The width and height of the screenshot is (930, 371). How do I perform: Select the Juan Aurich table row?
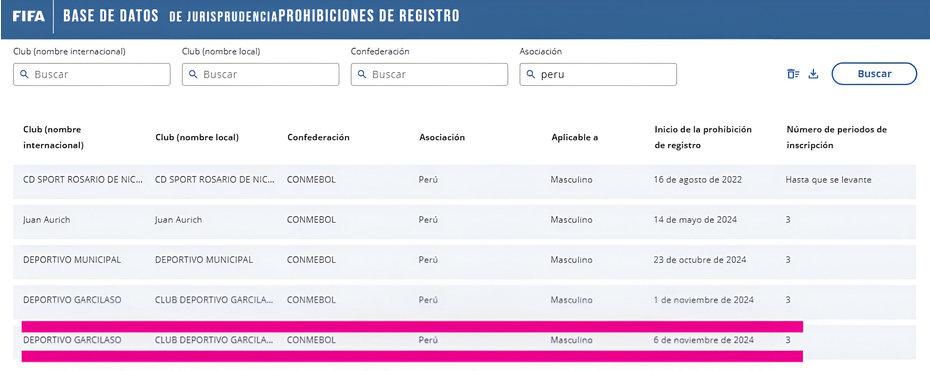pos(464,220)
